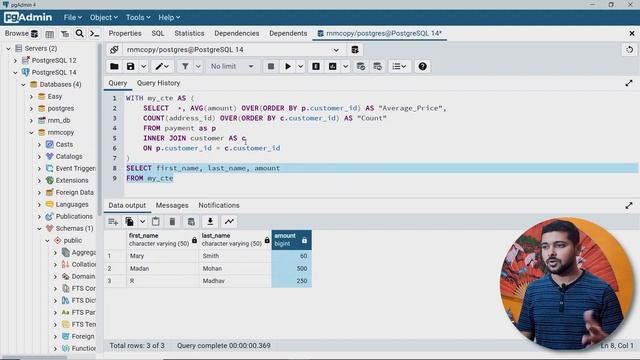Viewport: 640px width, 360px height.
Task: Open the query tool Help question-mark icon
Action: click(422, 66)
